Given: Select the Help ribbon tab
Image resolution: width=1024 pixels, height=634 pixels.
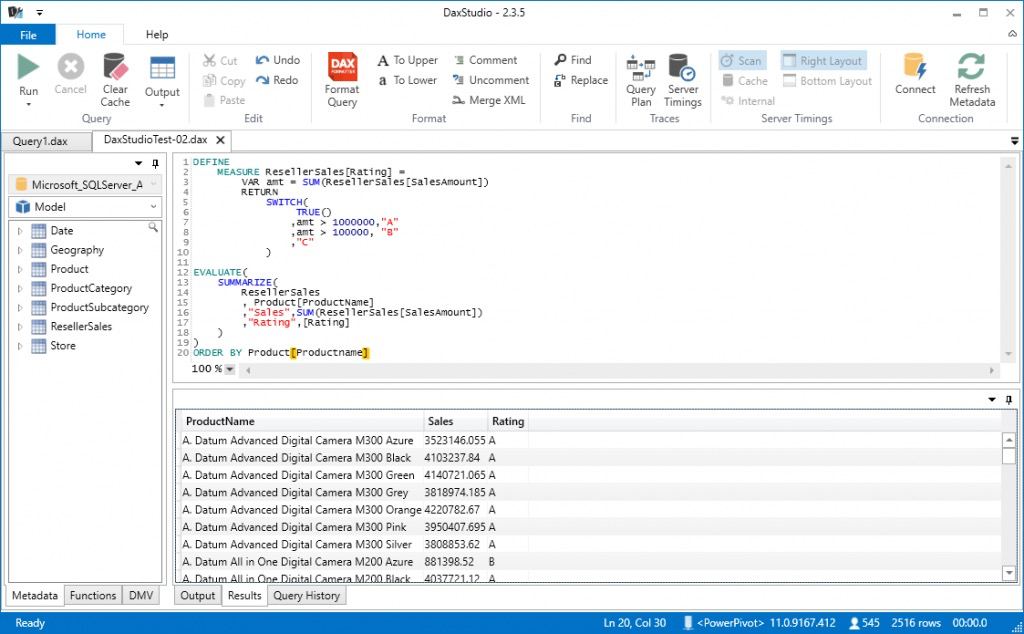Looking at the screenshot, I should [x=157, y=35].
